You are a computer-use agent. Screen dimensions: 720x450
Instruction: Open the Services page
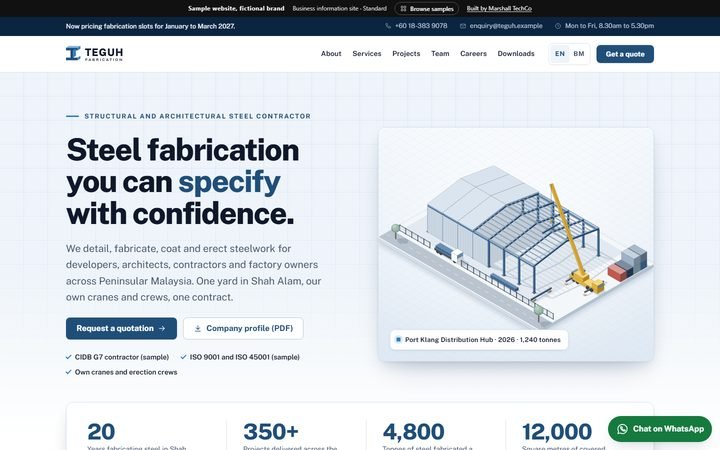pyautogui.click(x=367, y=54)
